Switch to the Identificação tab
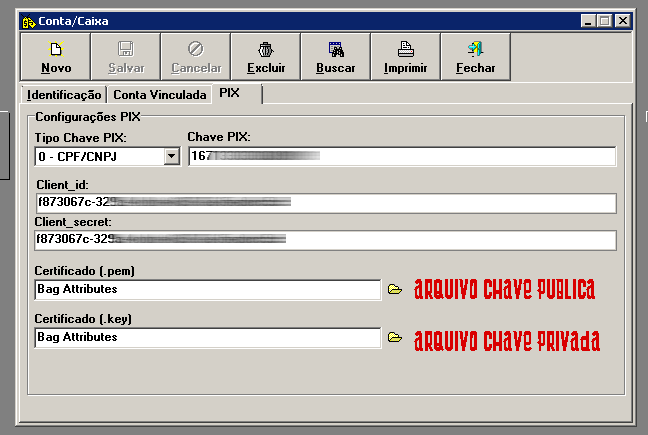 (x=64, y=95)
